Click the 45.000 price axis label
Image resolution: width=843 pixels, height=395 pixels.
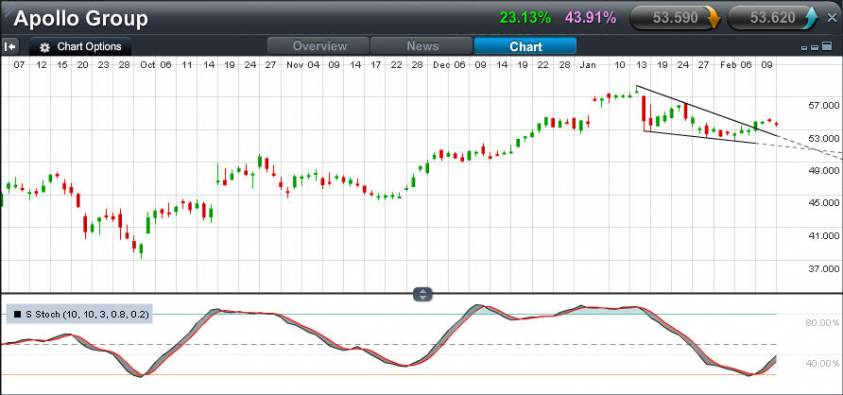[824, 203]
